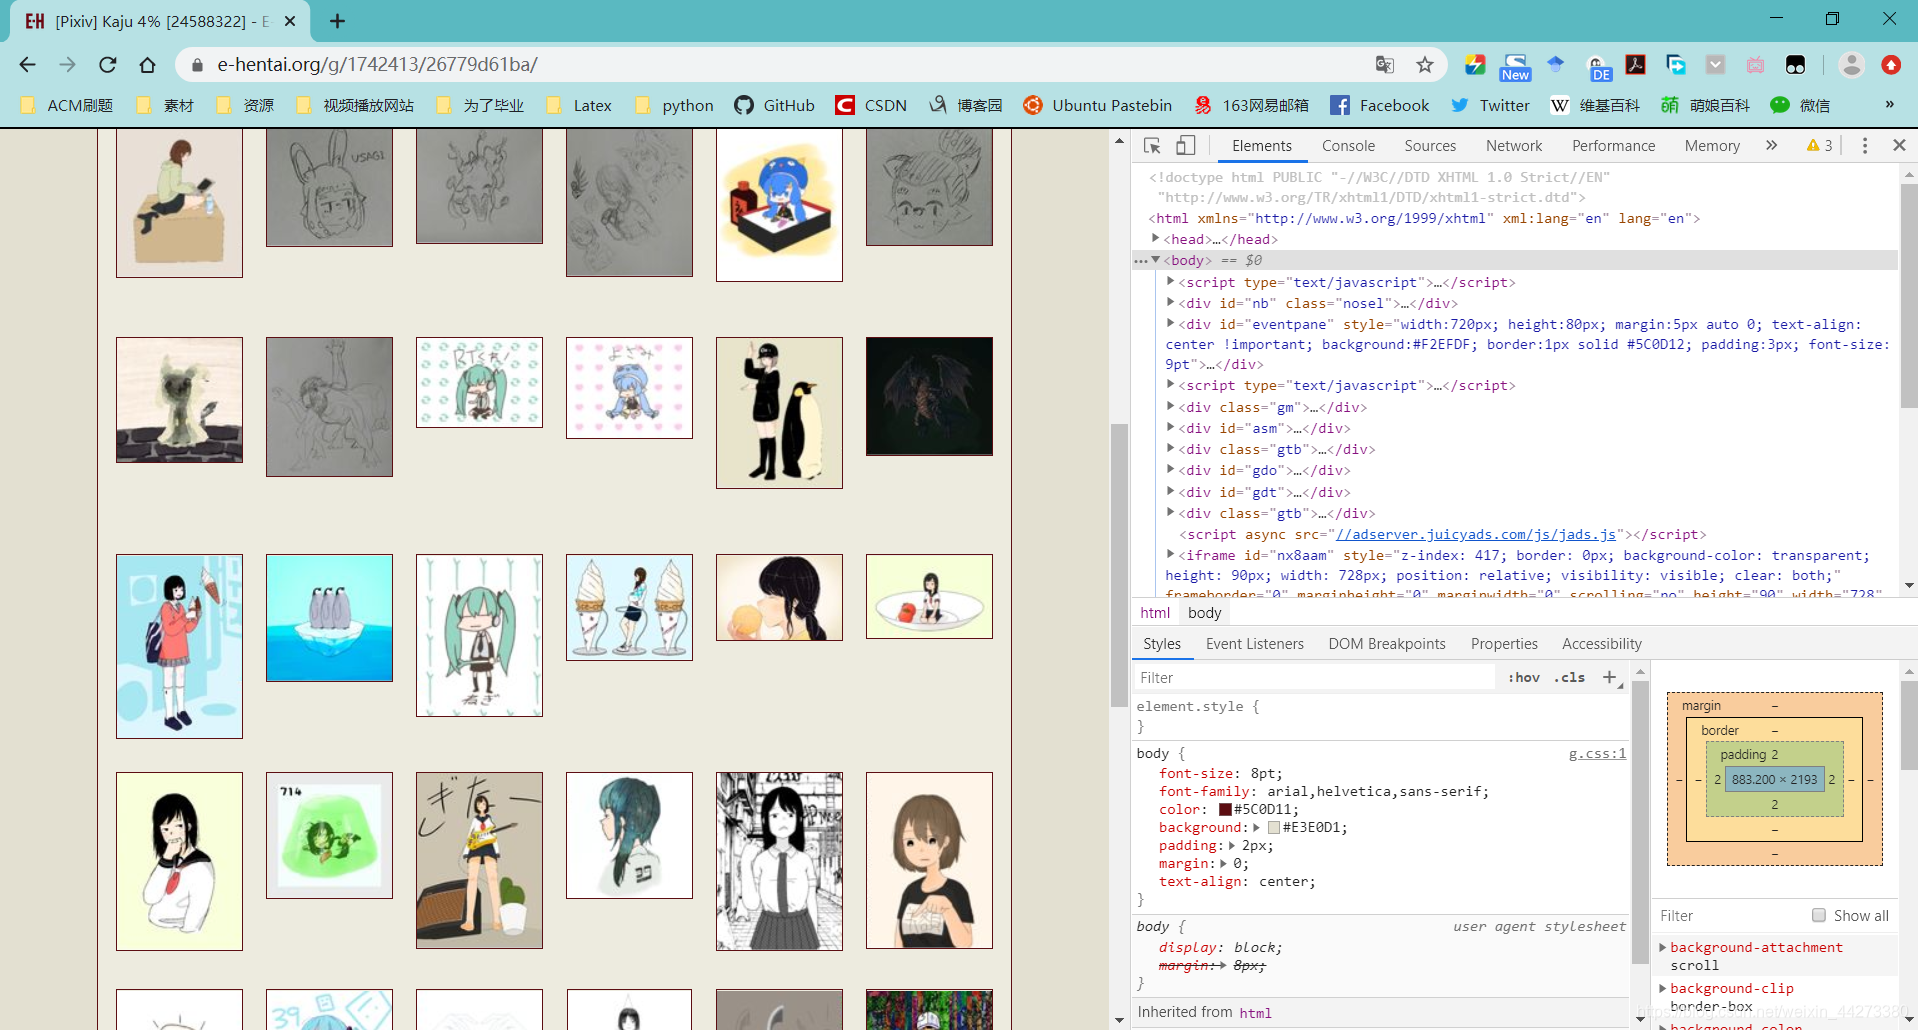Open the DOM Breakpoints pane

[1387, 644]
